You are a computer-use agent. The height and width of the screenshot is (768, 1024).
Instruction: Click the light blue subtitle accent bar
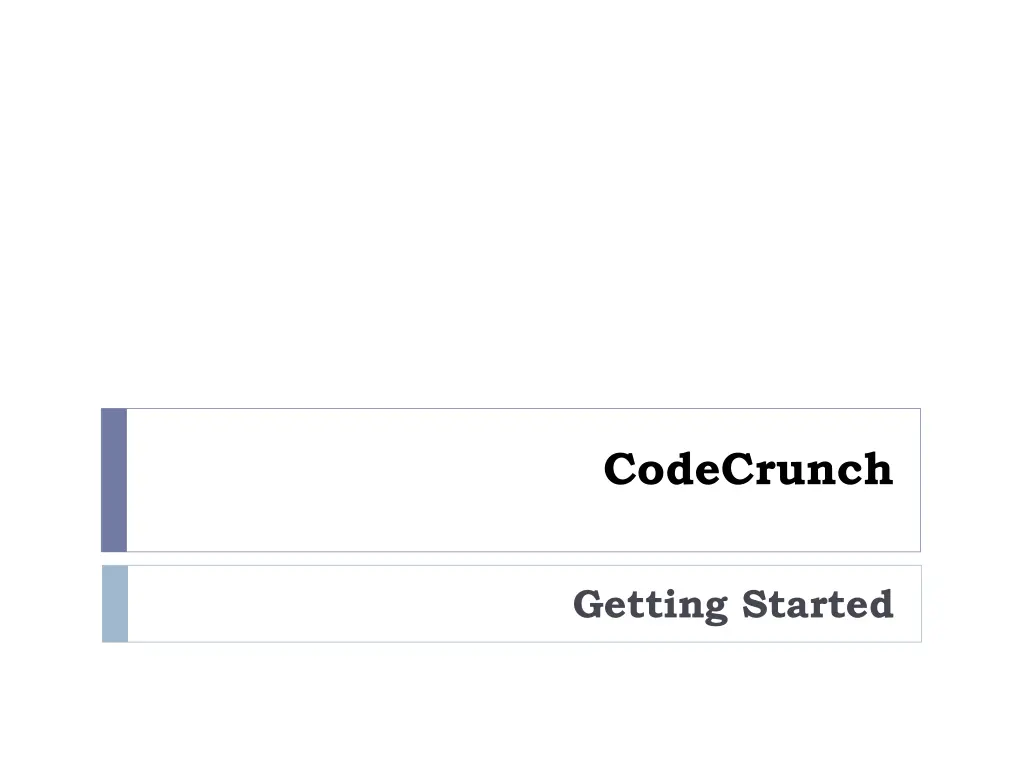[115, 603]
